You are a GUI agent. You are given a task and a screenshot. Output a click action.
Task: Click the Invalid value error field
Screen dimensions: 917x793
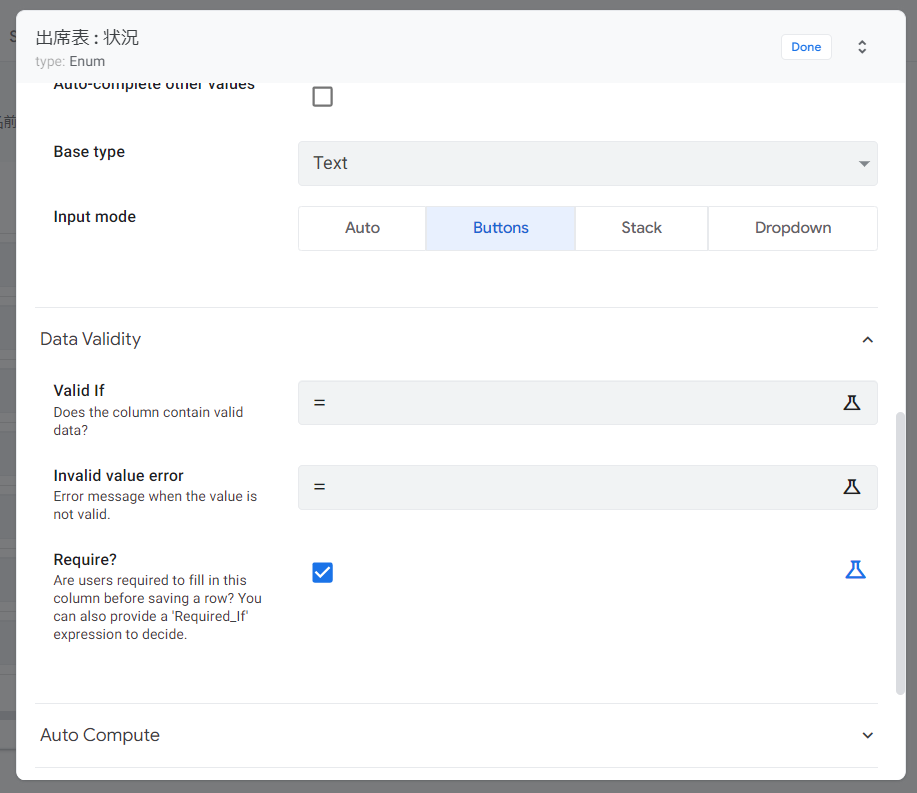tap(570, 487)
